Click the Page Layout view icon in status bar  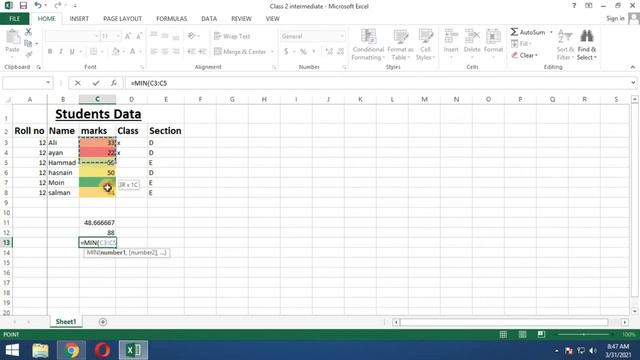click(522, 334)
